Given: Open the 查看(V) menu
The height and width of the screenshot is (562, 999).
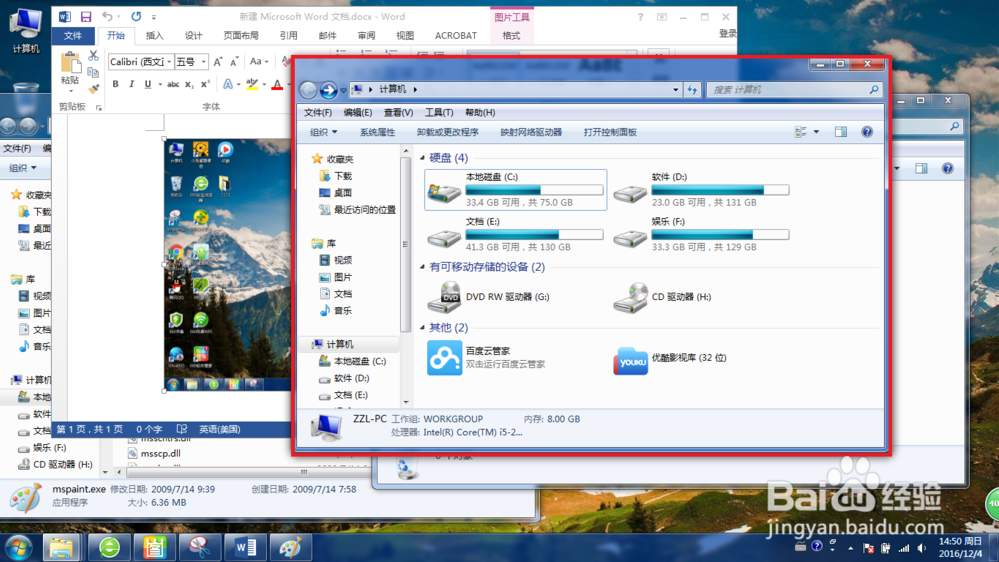Looking at the screenshot, I should [x=398, y=113].
